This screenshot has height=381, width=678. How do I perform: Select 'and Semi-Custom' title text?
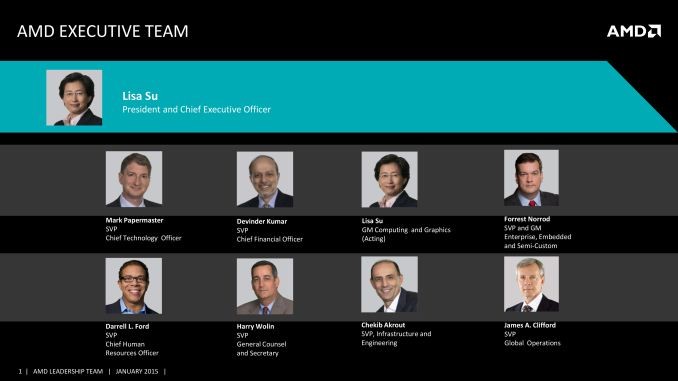click(x=531, y=246)
